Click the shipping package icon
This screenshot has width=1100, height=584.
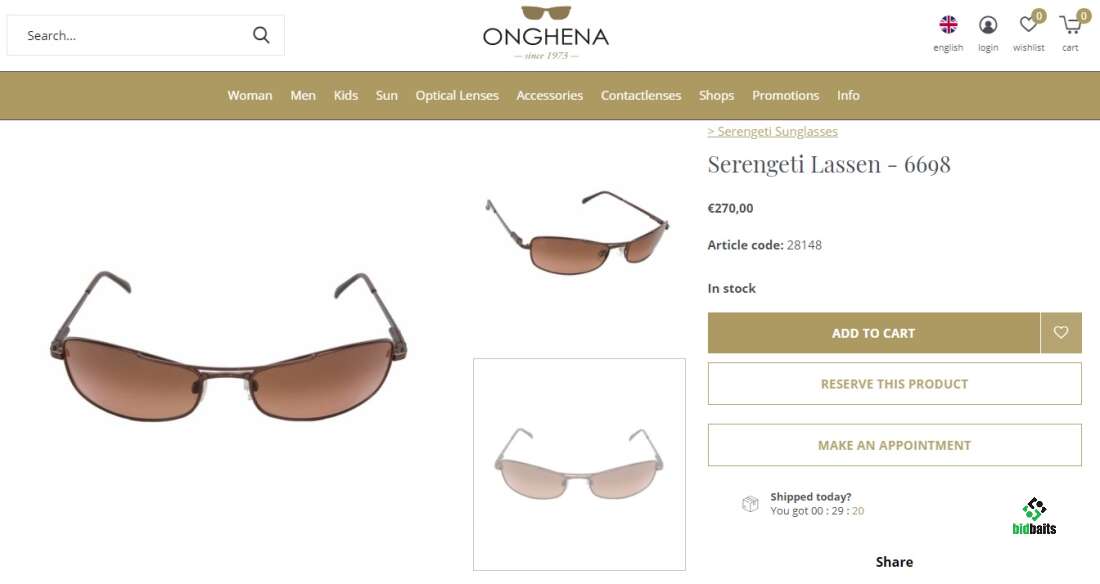(x=750, y=504)
